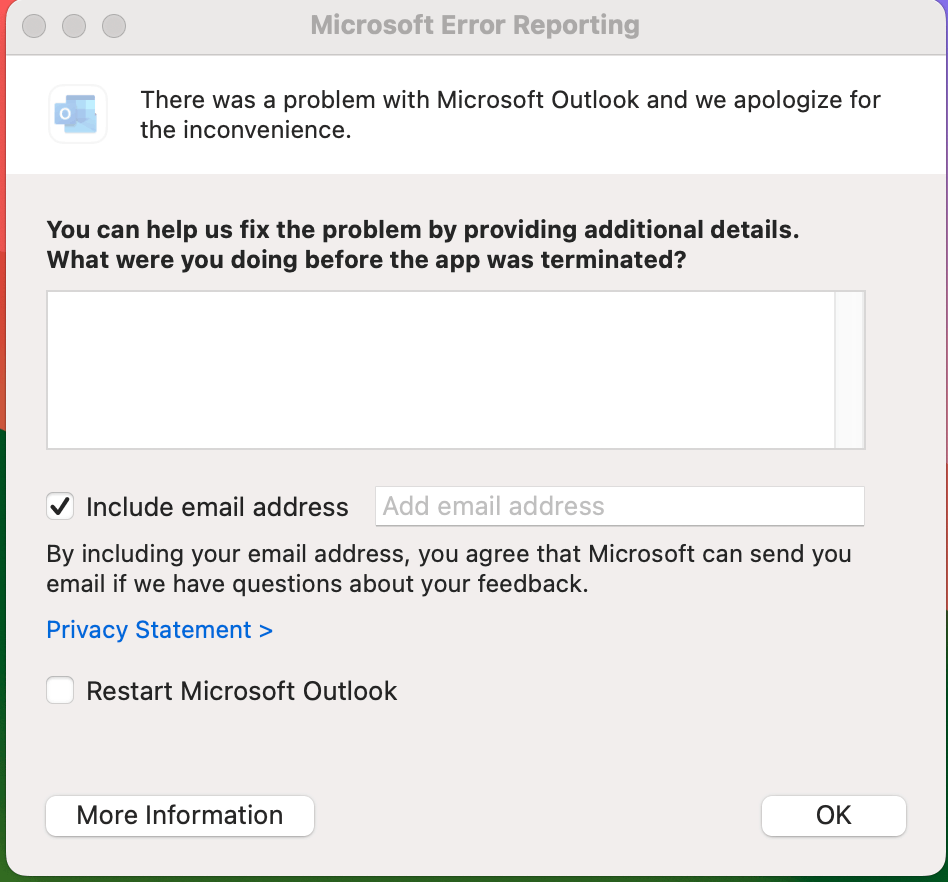Click the Microsoft Outlook app icon
This screenshot has width=948, height=882.
tap(77, 114)
